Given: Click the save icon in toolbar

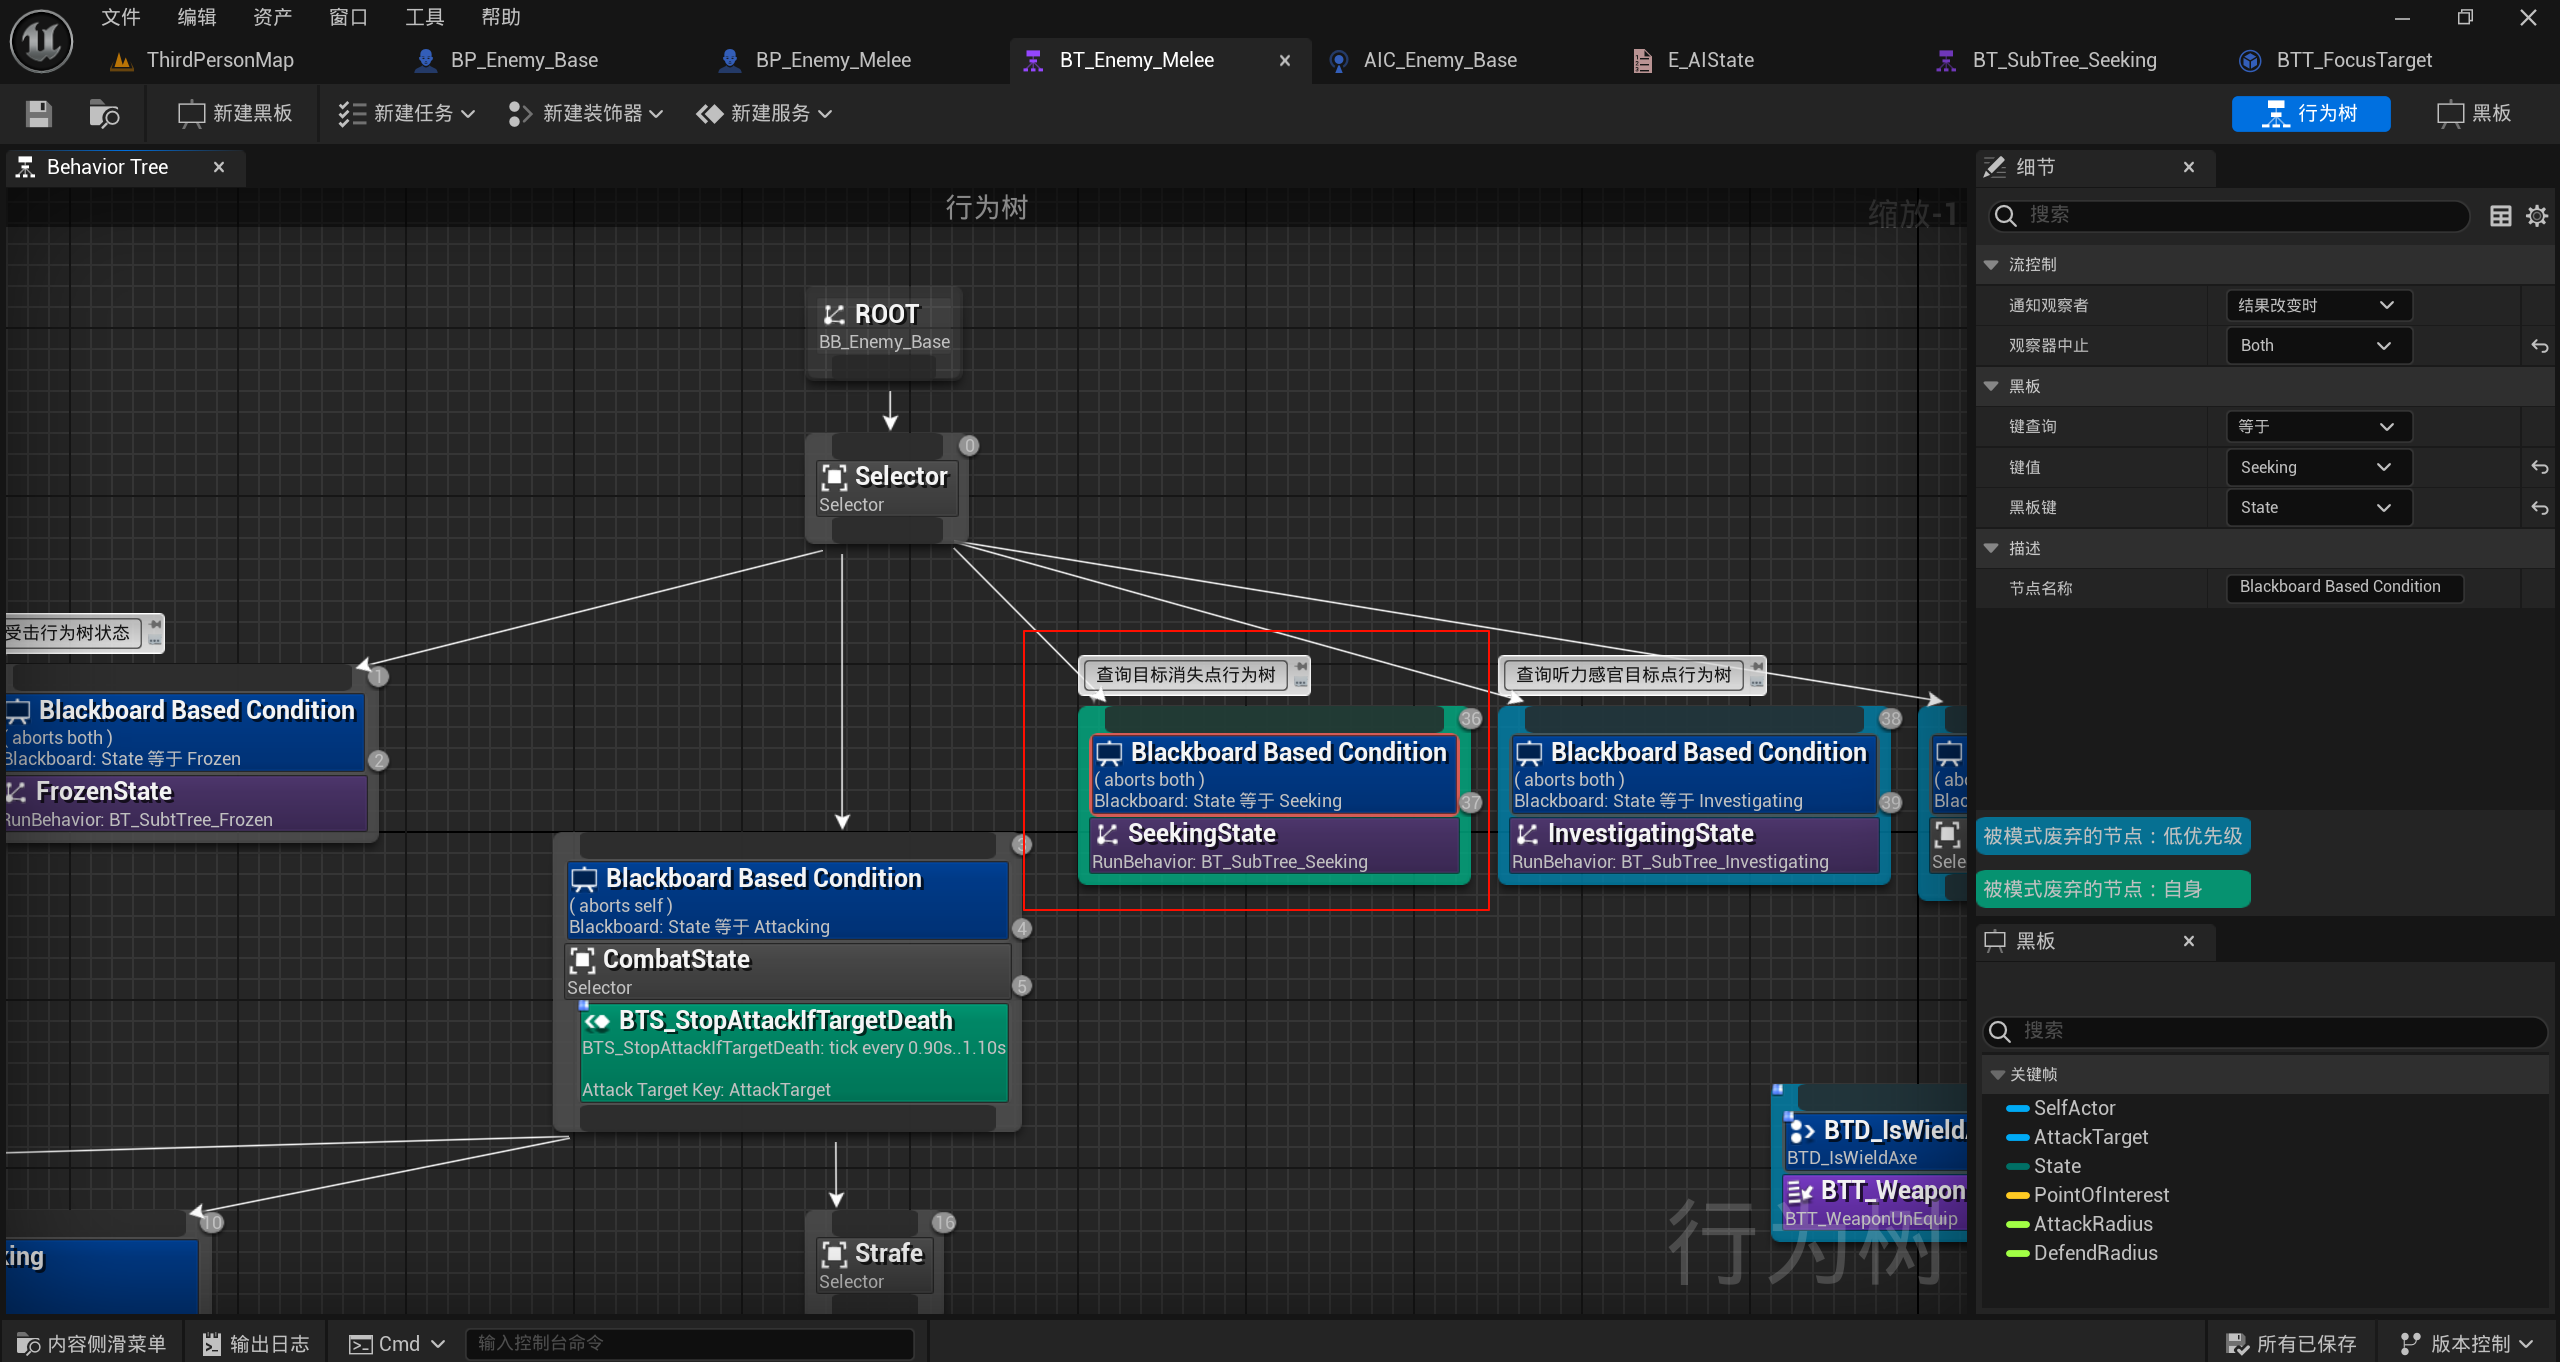Looking at the screenshot, I should click(x=38, y=114).
